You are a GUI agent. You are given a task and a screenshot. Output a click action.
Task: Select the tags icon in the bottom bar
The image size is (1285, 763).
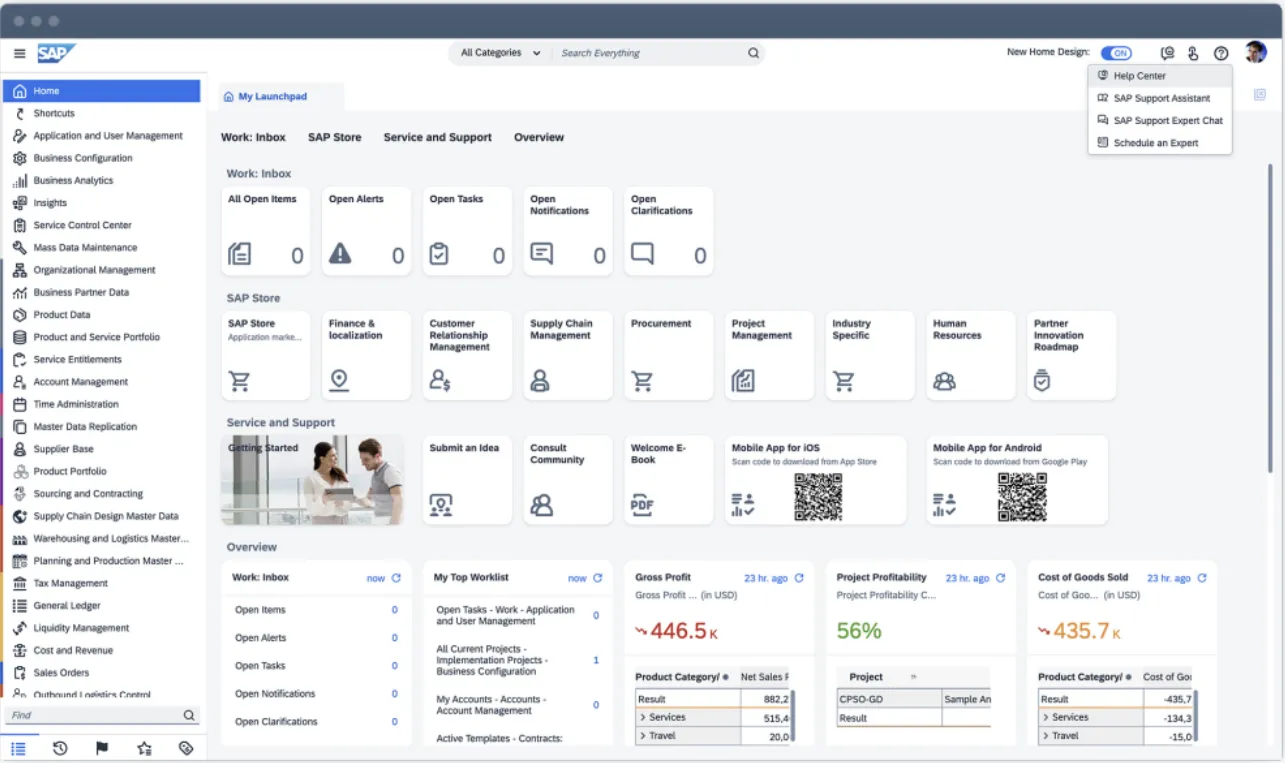point(185,747)
